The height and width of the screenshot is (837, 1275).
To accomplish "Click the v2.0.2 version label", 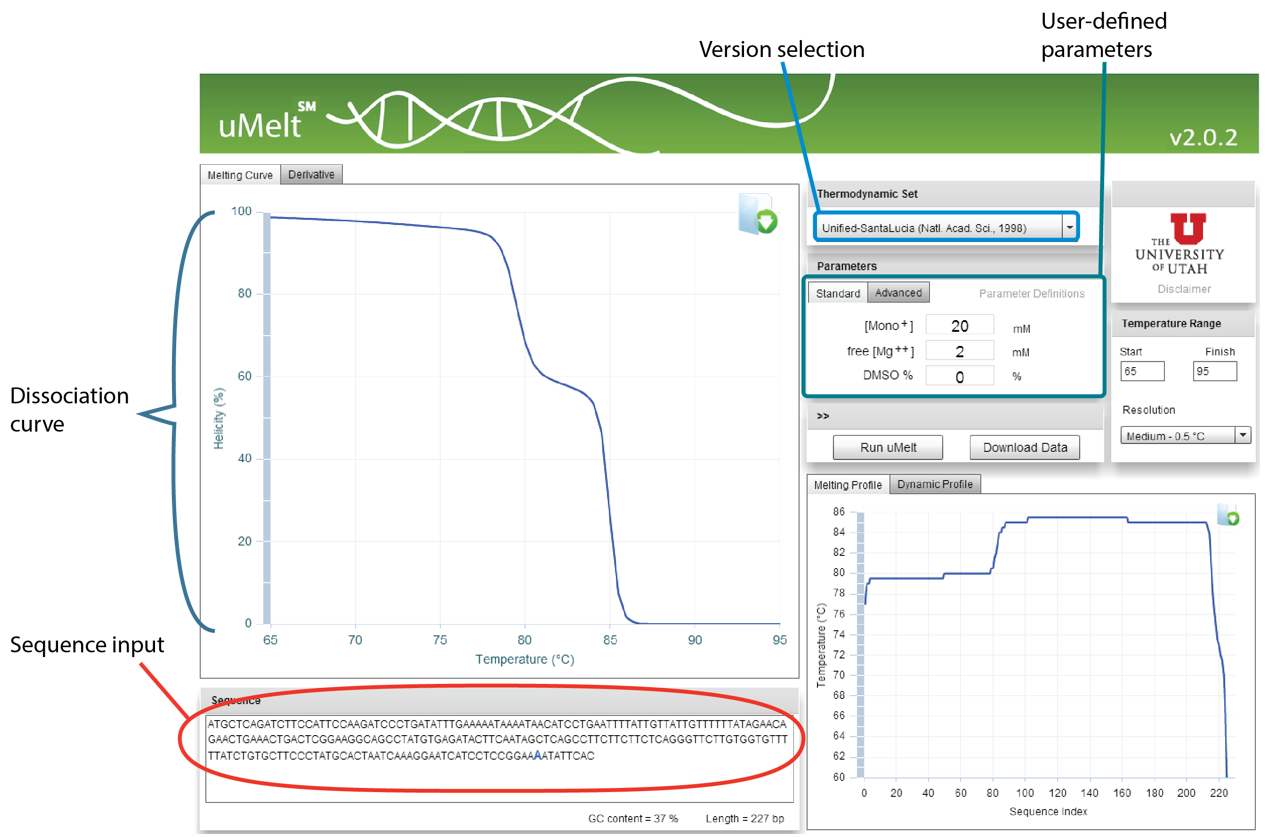I will [x=1203, y=137].
